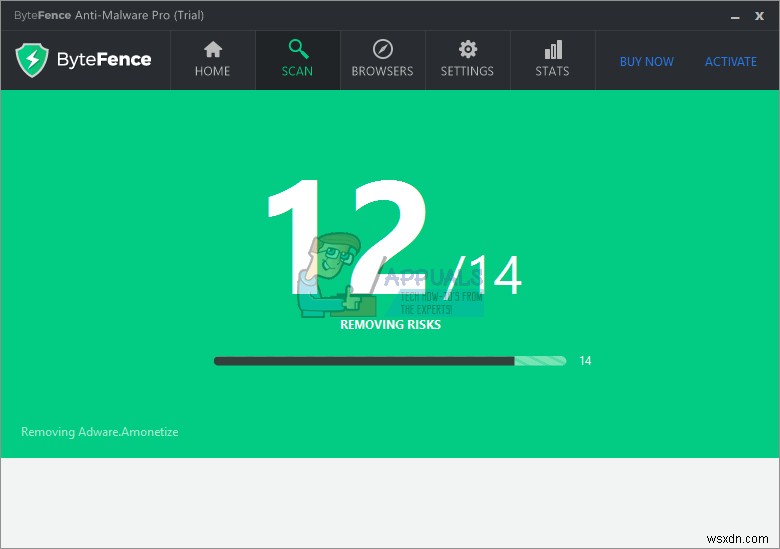Click the /14 total count text

point(484,275)
